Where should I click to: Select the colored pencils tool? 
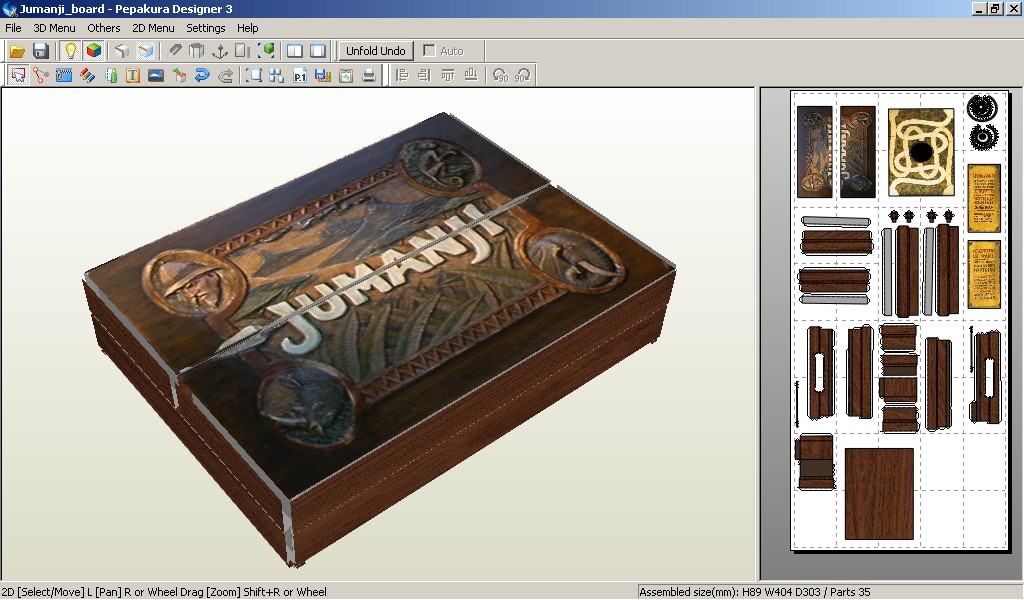pyautogui.click(x=88, y=76)
